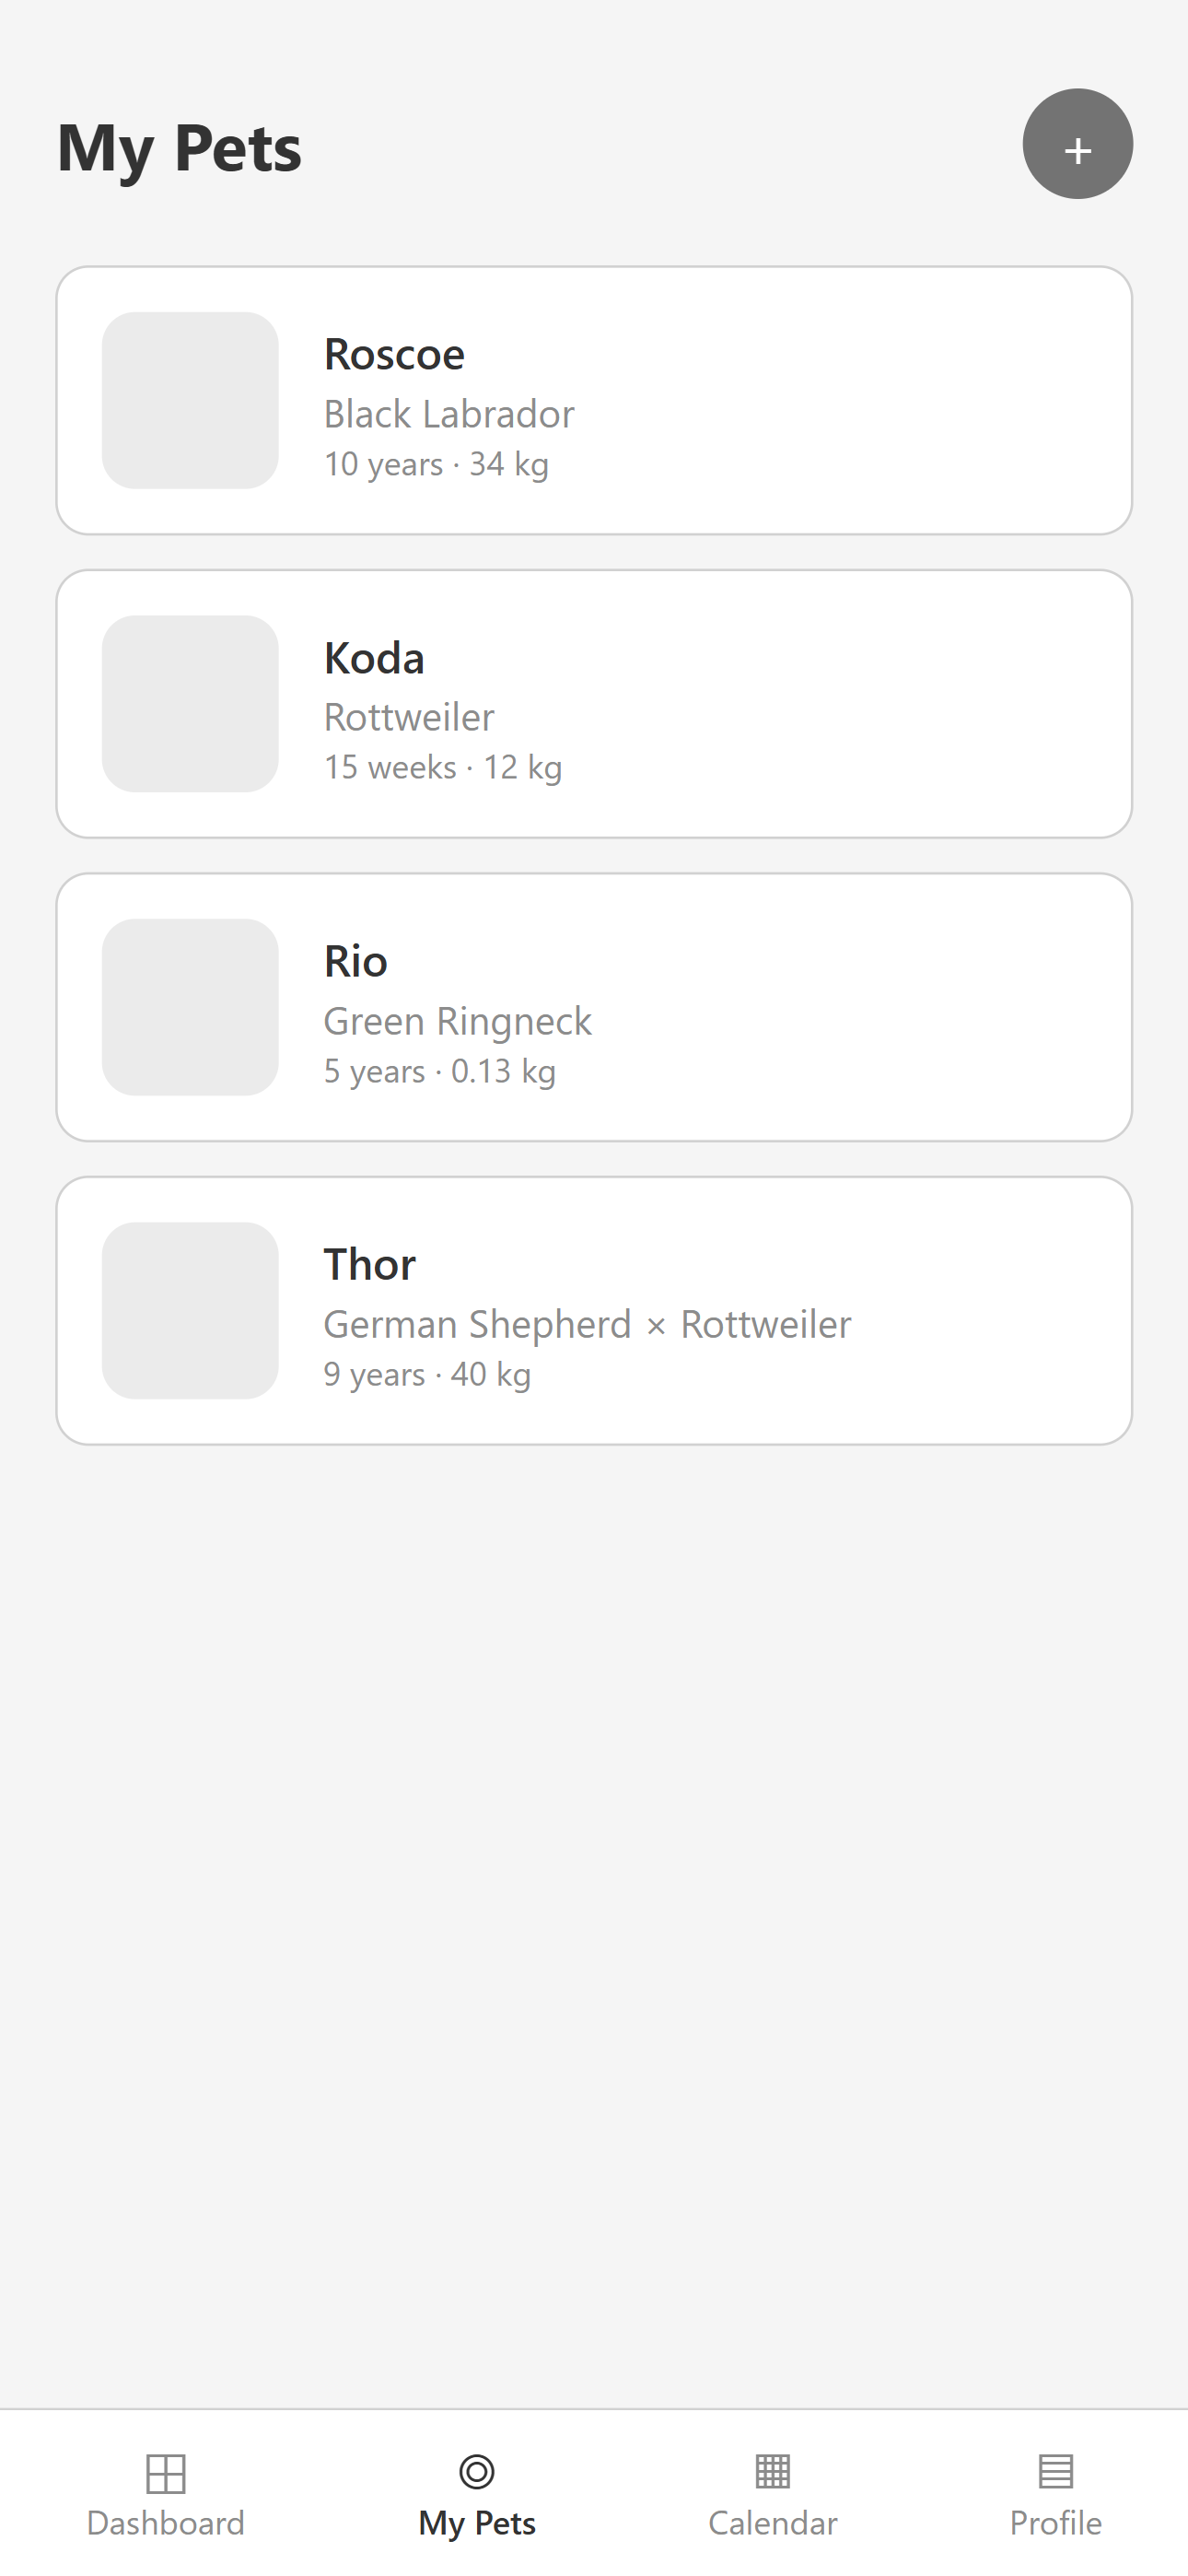
Task: Select the My Pets tab label
Action: (477, 2523)
